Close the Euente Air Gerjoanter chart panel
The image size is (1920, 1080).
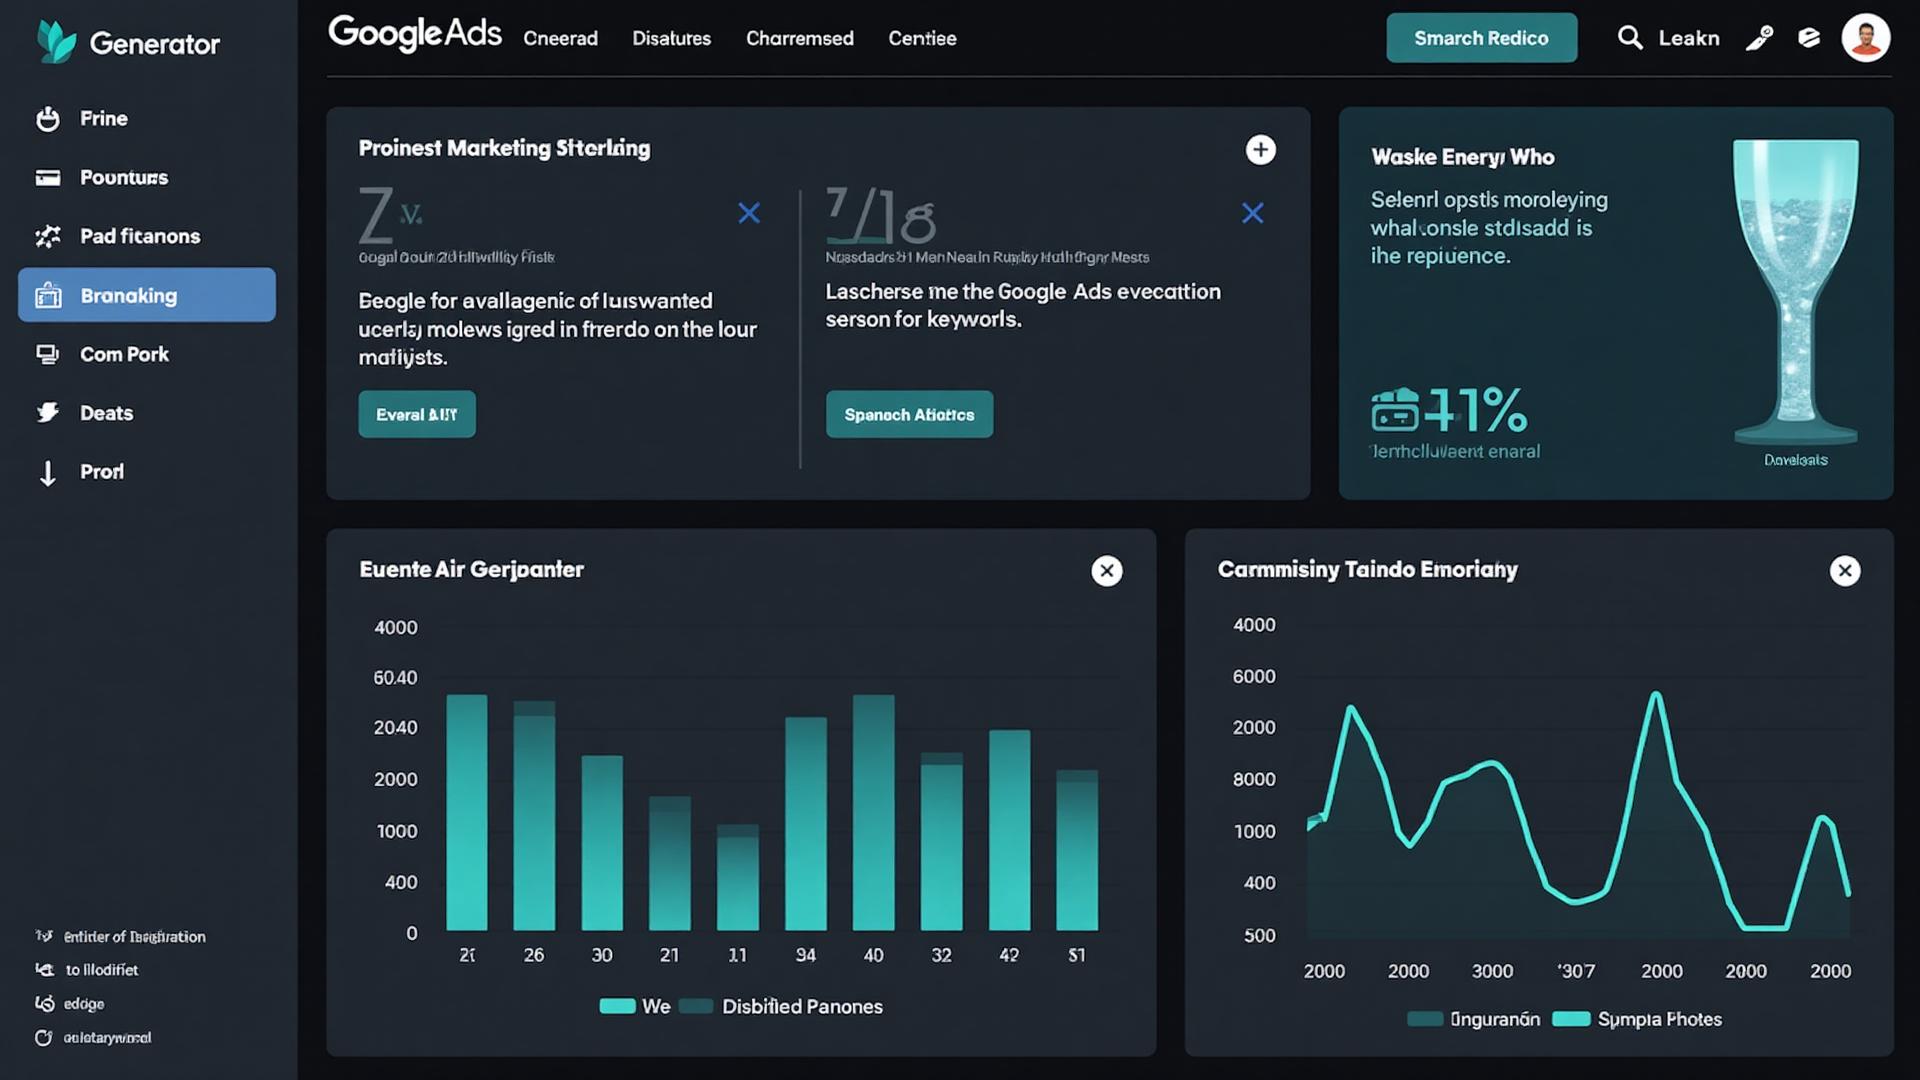click(1107, 571)
